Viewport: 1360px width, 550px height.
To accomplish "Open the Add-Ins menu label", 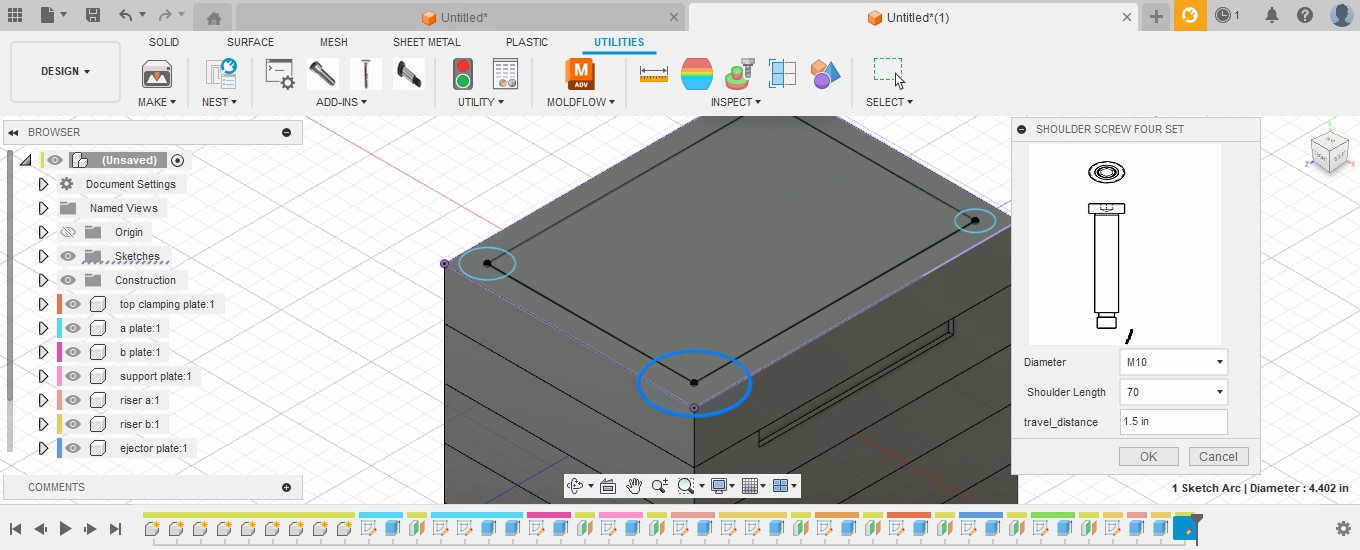I will 341,102.
